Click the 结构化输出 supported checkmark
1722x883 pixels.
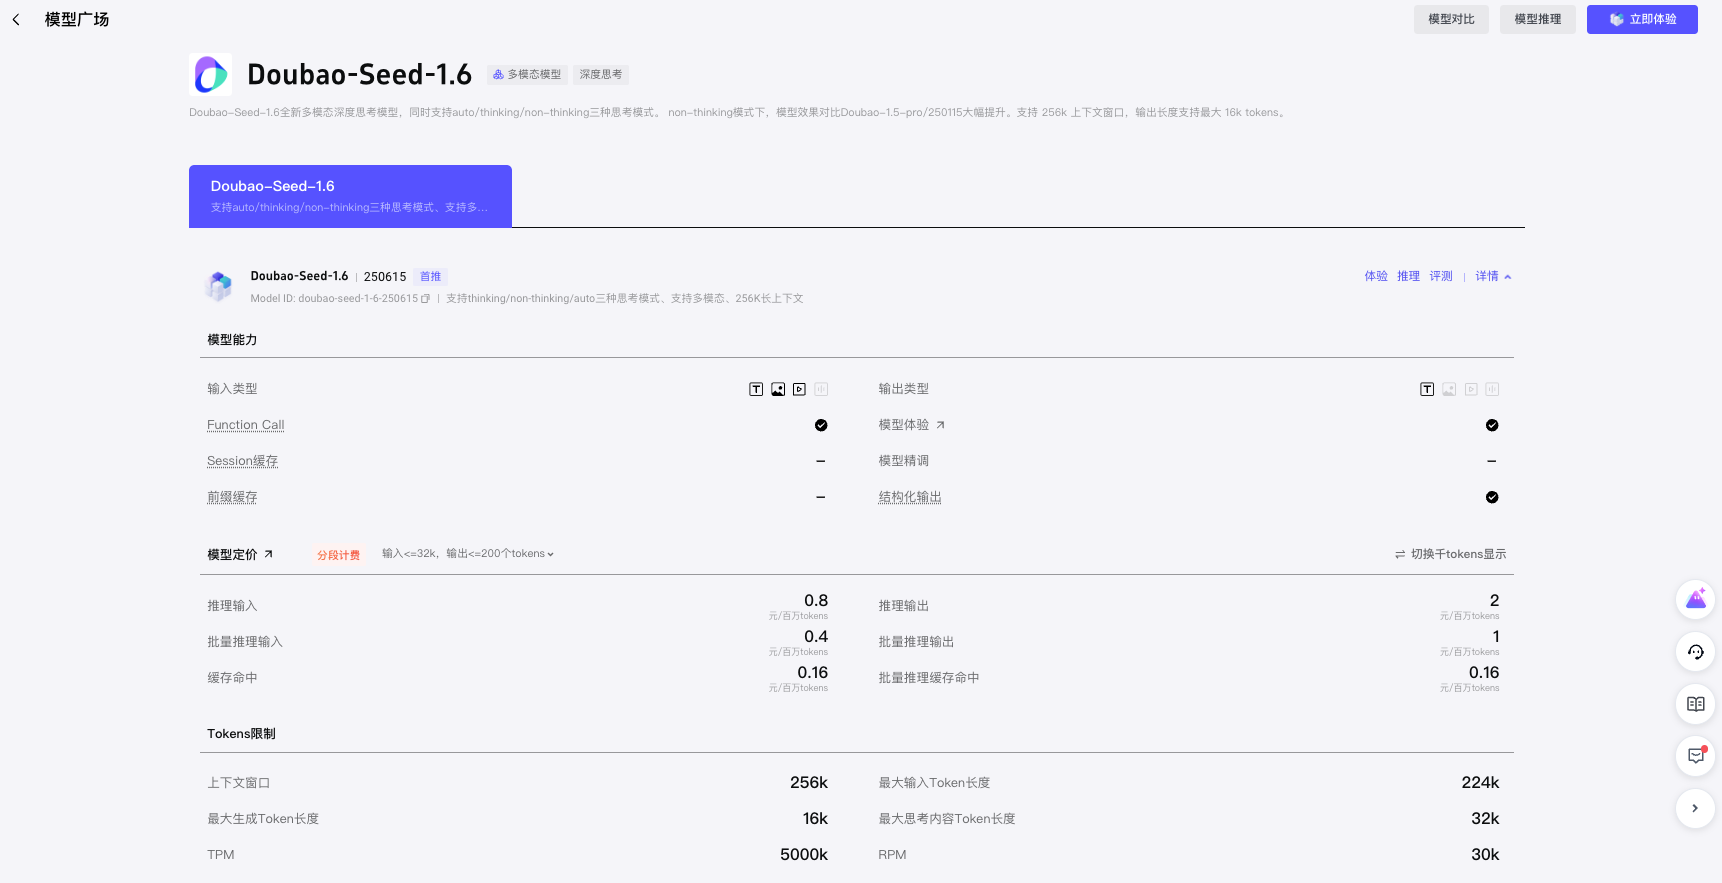(1492, 497)
